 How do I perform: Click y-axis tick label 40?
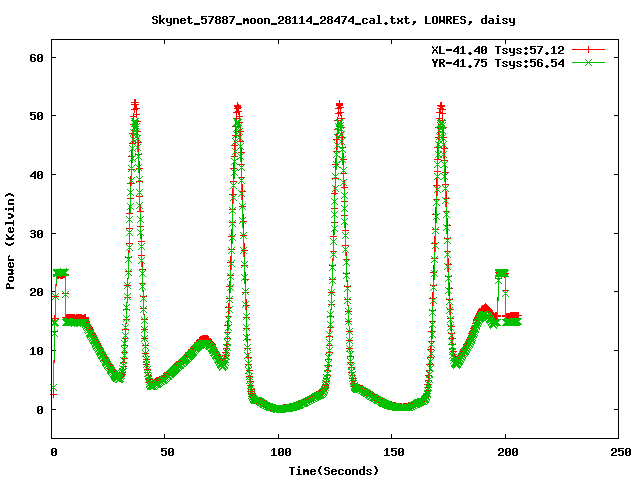(36, 175)
